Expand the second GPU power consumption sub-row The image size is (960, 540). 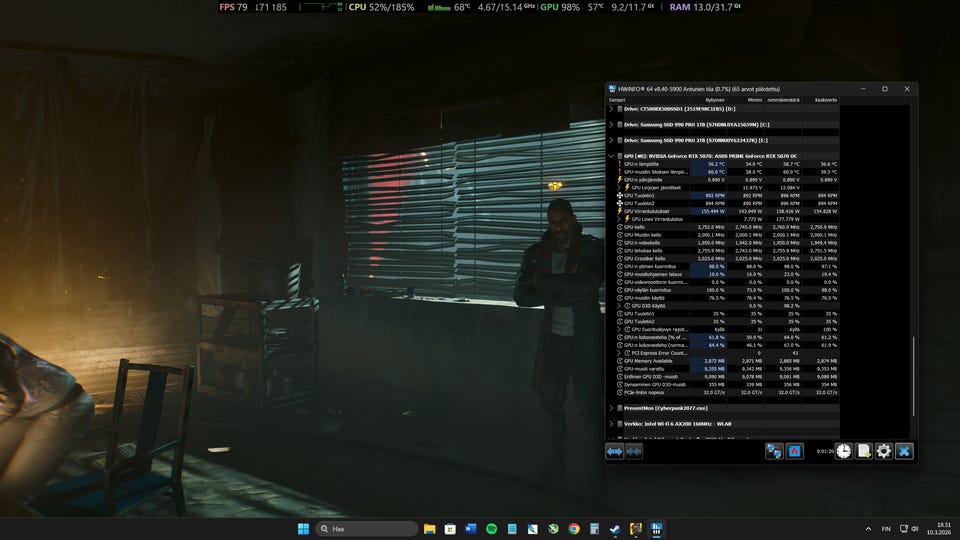point(619,219)
